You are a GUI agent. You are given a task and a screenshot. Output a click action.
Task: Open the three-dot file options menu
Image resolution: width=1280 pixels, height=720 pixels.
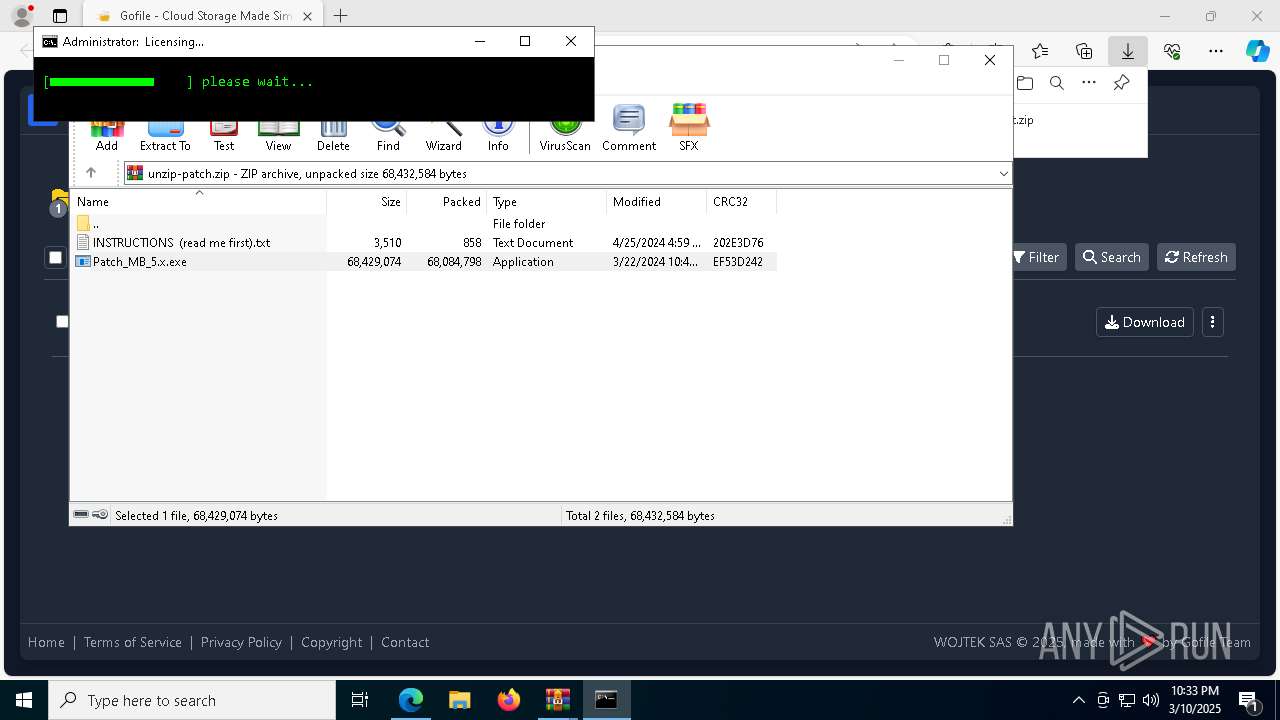(x=1213, y=322)
